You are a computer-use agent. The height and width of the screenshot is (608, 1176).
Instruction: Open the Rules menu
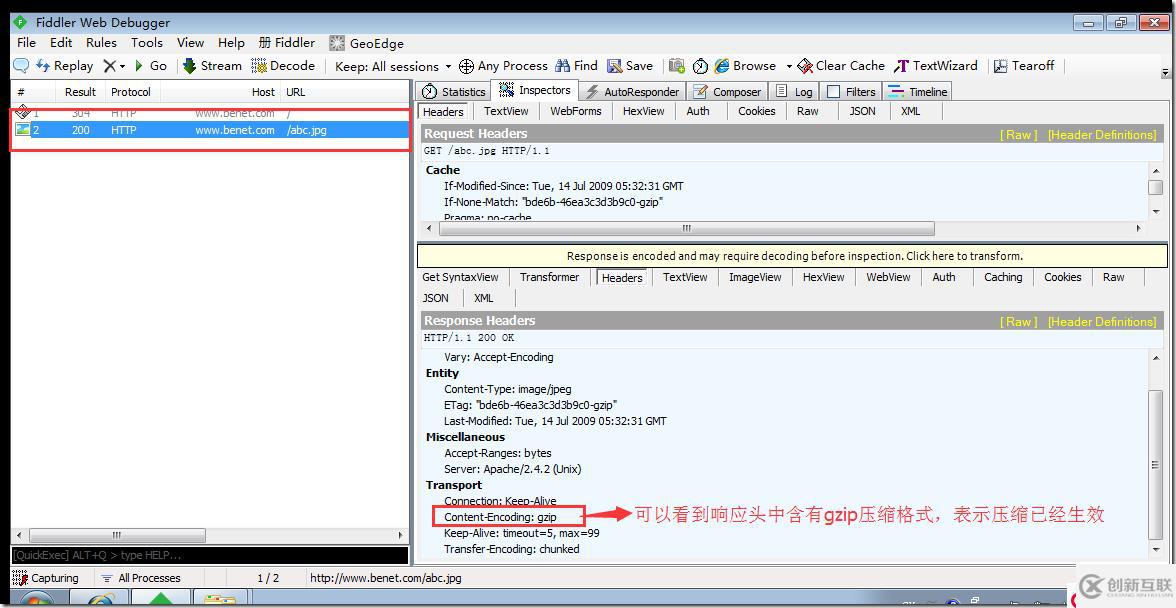click(101, 43)
